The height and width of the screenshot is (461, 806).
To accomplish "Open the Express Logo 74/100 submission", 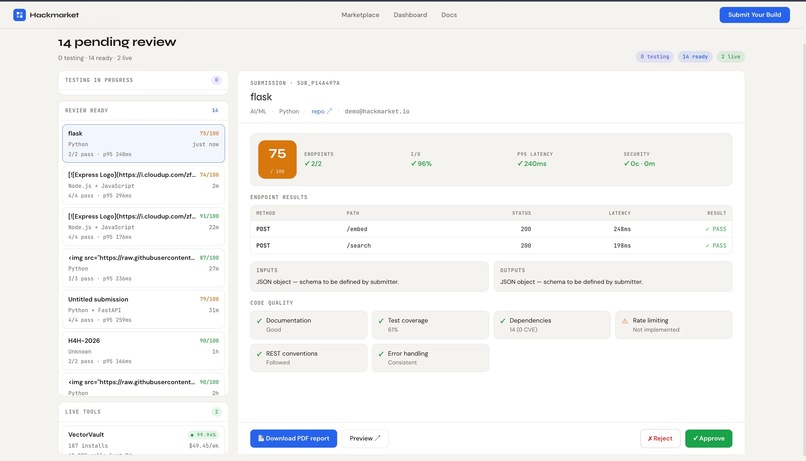I will coord(143,185).
